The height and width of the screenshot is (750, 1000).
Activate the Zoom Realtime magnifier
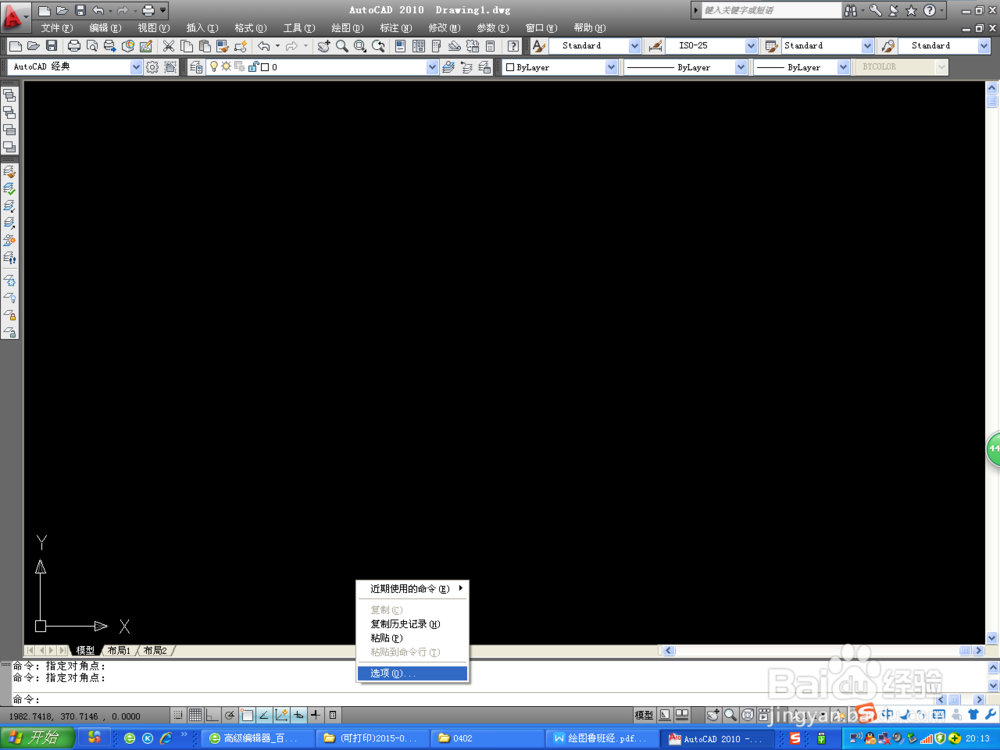342,46
